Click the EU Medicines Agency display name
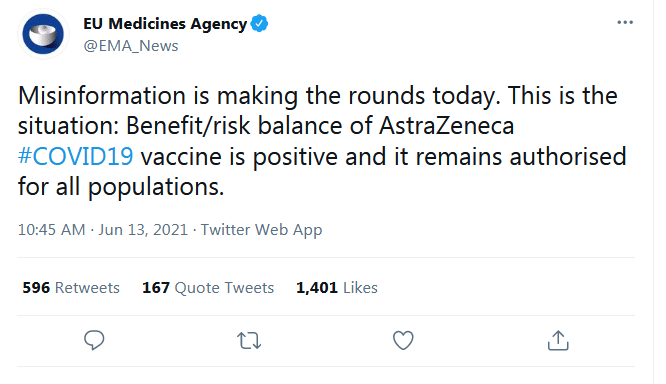 pyautogui.click(x=165, y=24)
